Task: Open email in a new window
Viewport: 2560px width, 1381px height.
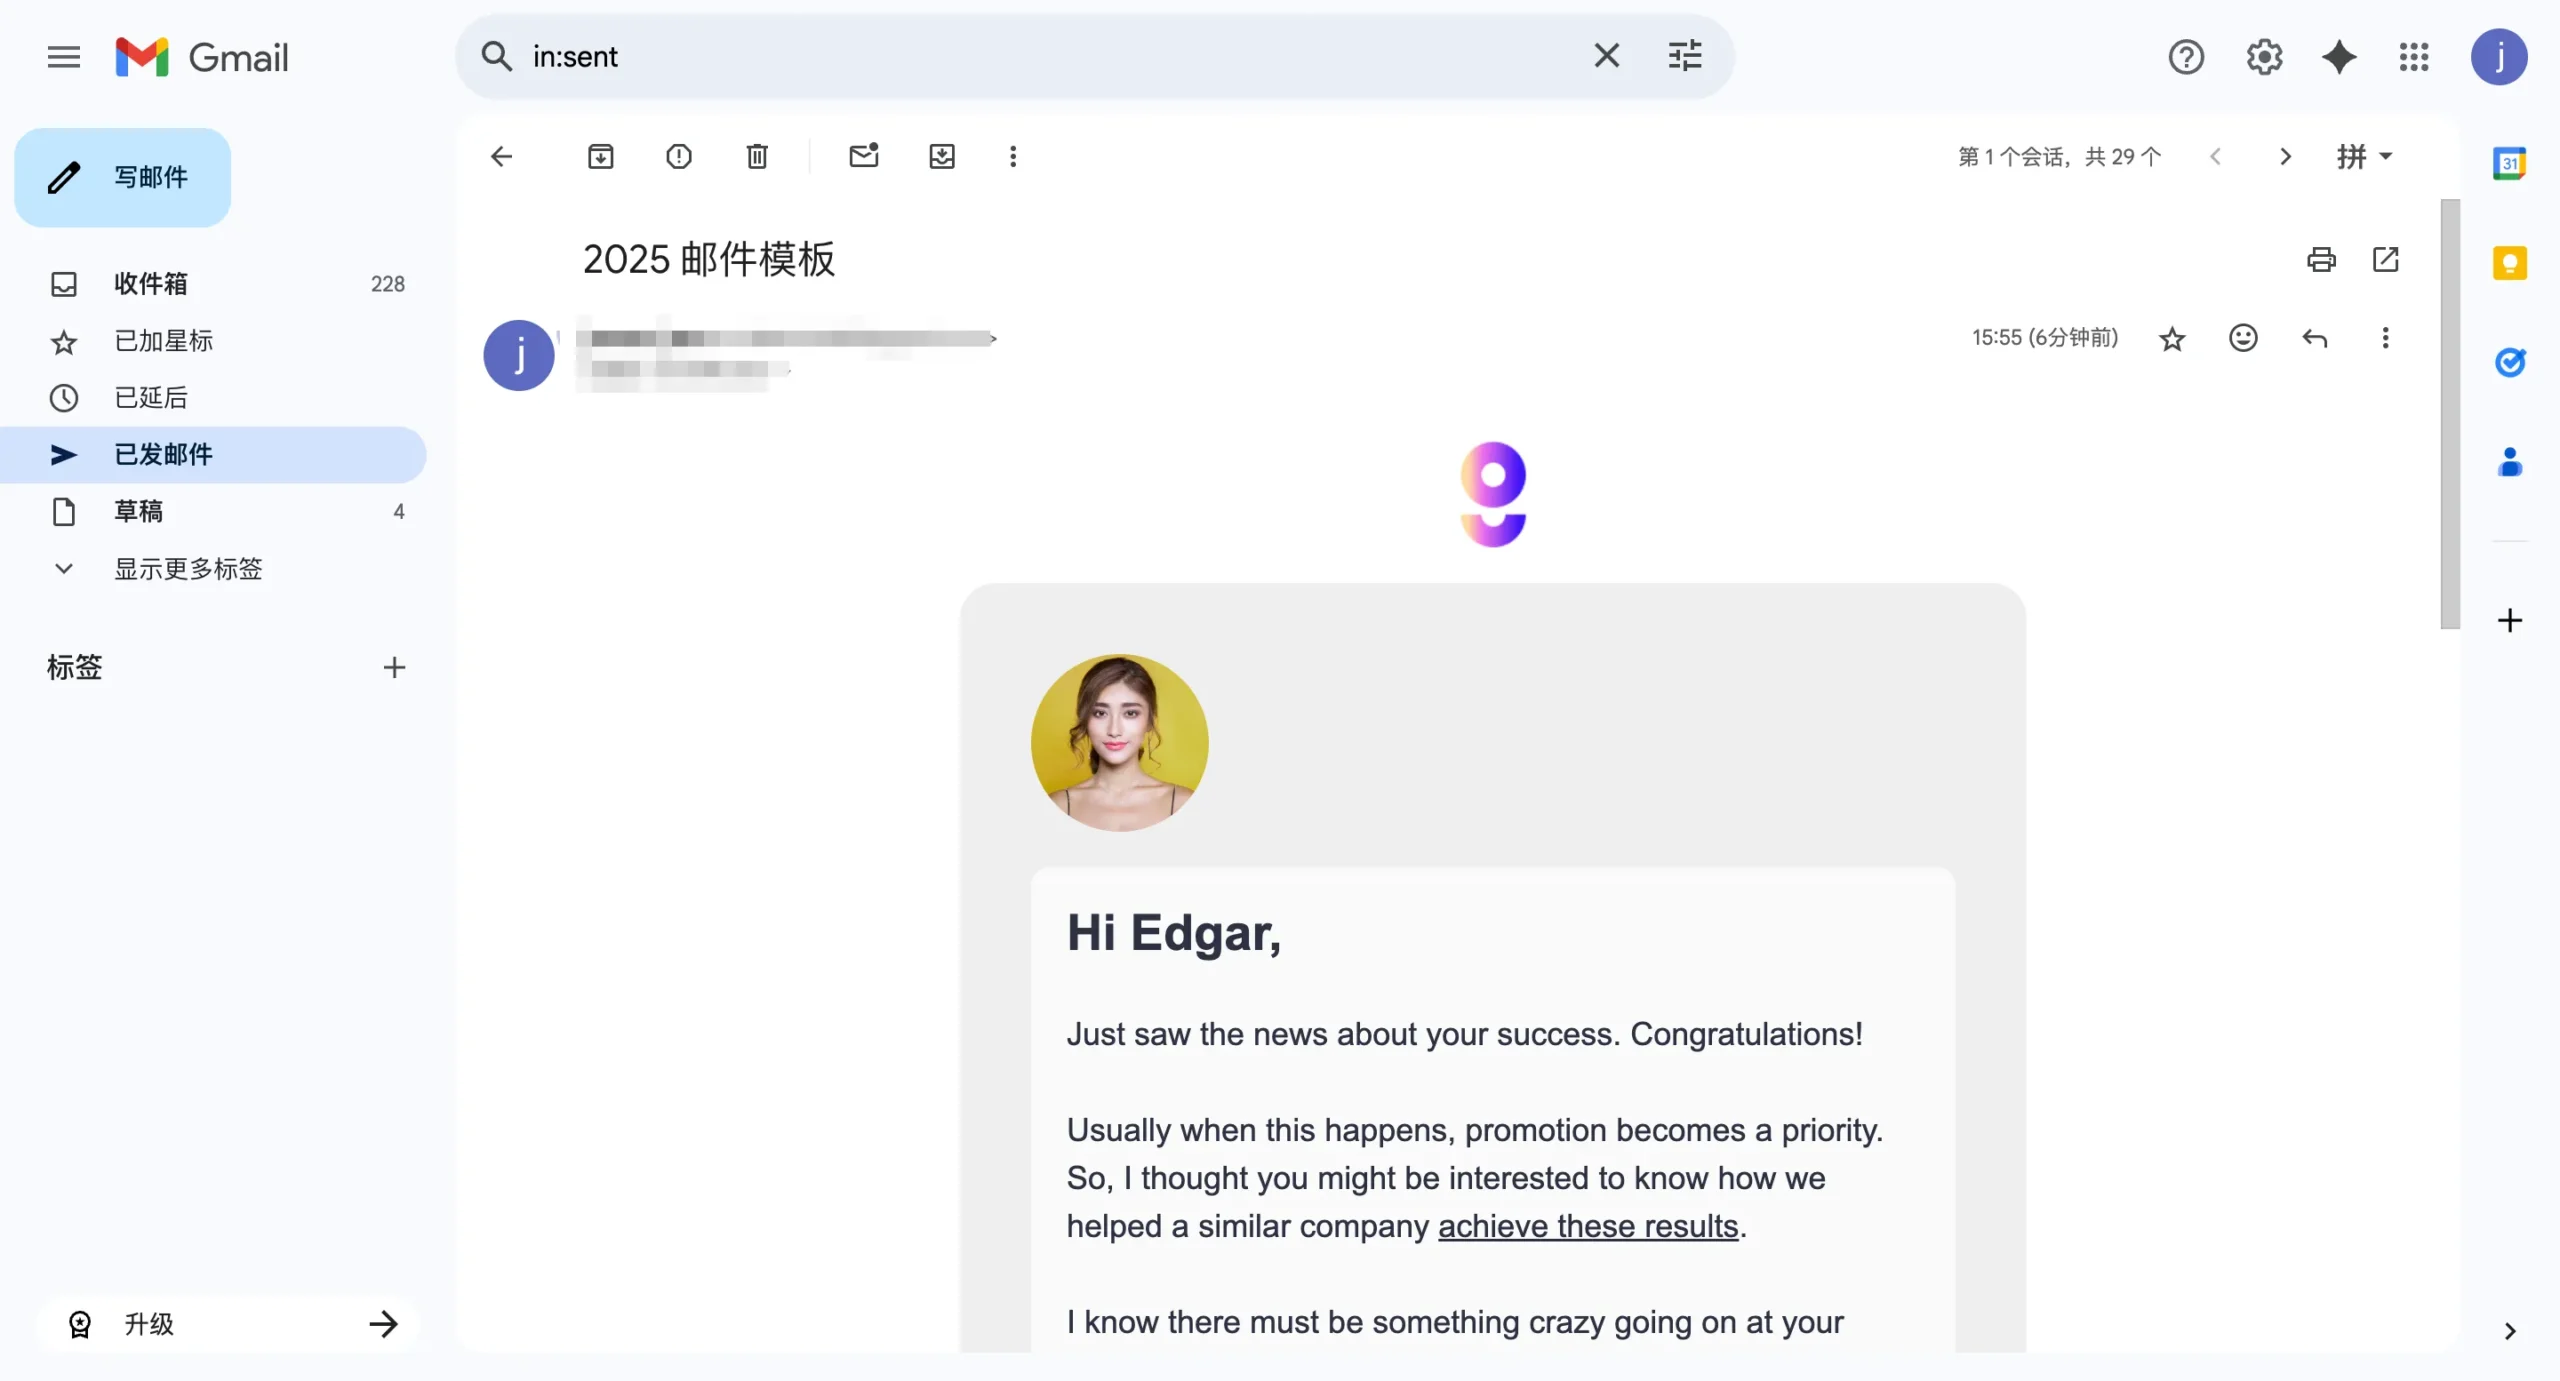Action: tap(2388, 258)
